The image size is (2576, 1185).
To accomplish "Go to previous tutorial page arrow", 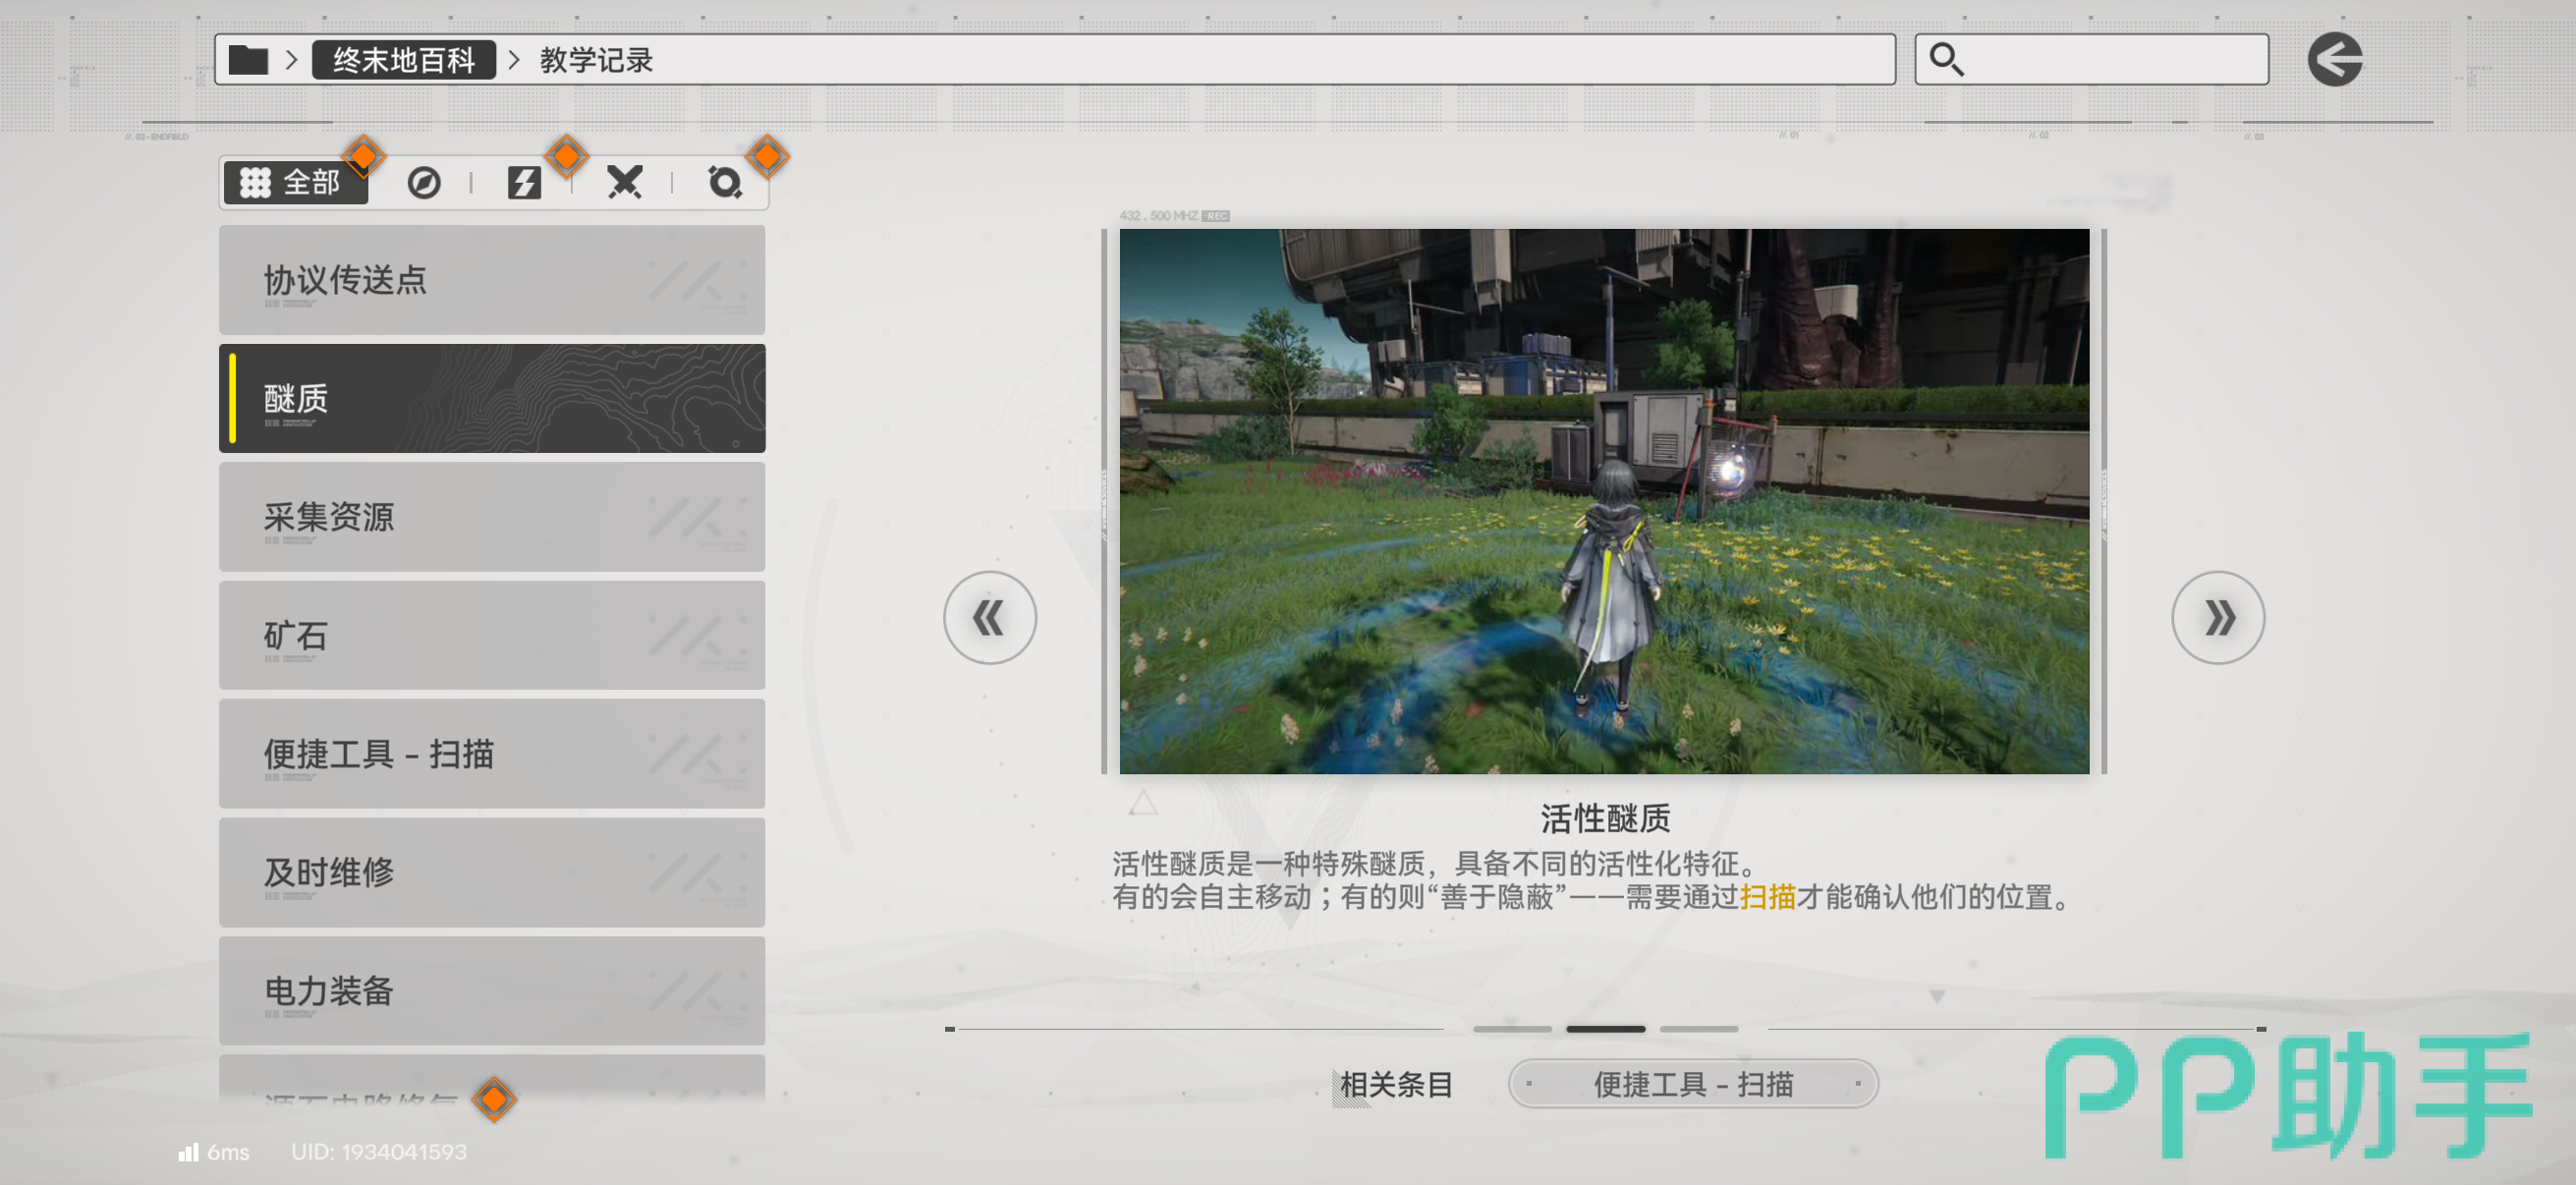I will pyautogui.click(x=989, y=618).
